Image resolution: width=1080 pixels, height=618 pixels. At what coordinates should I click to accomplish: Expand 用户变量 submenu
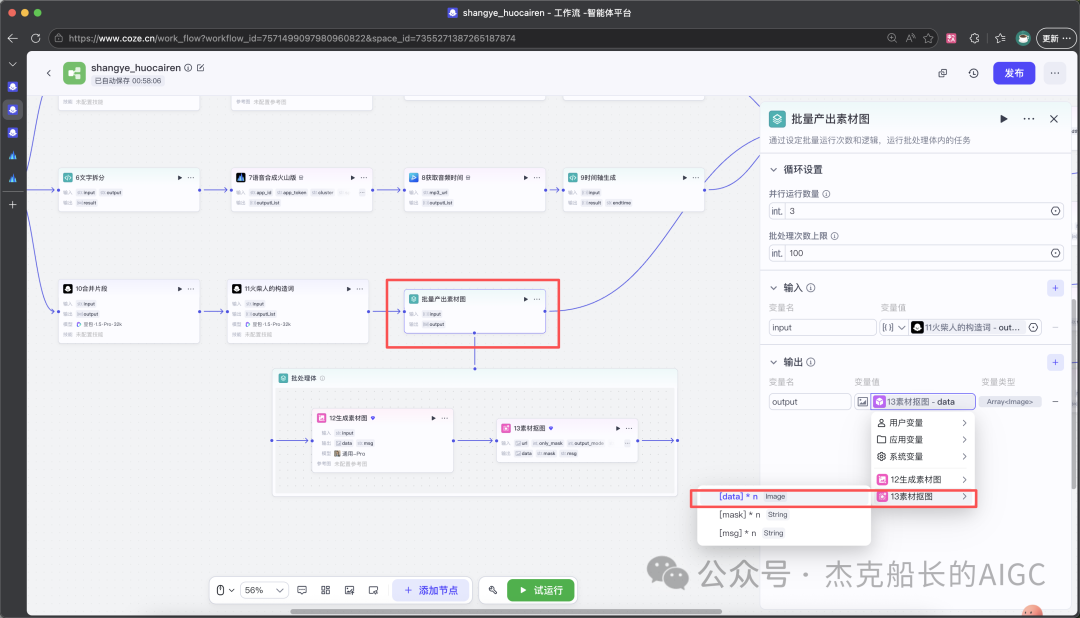click(922, 423)
